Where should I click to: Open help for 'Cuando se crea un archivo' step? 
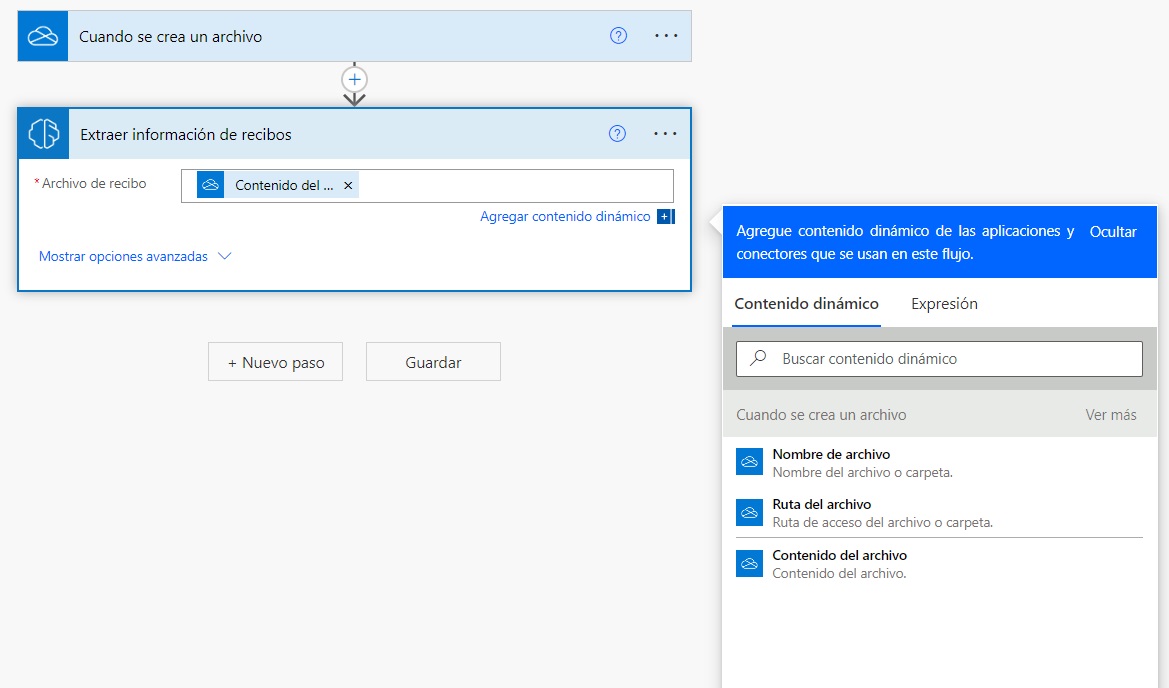pos(618,36)
